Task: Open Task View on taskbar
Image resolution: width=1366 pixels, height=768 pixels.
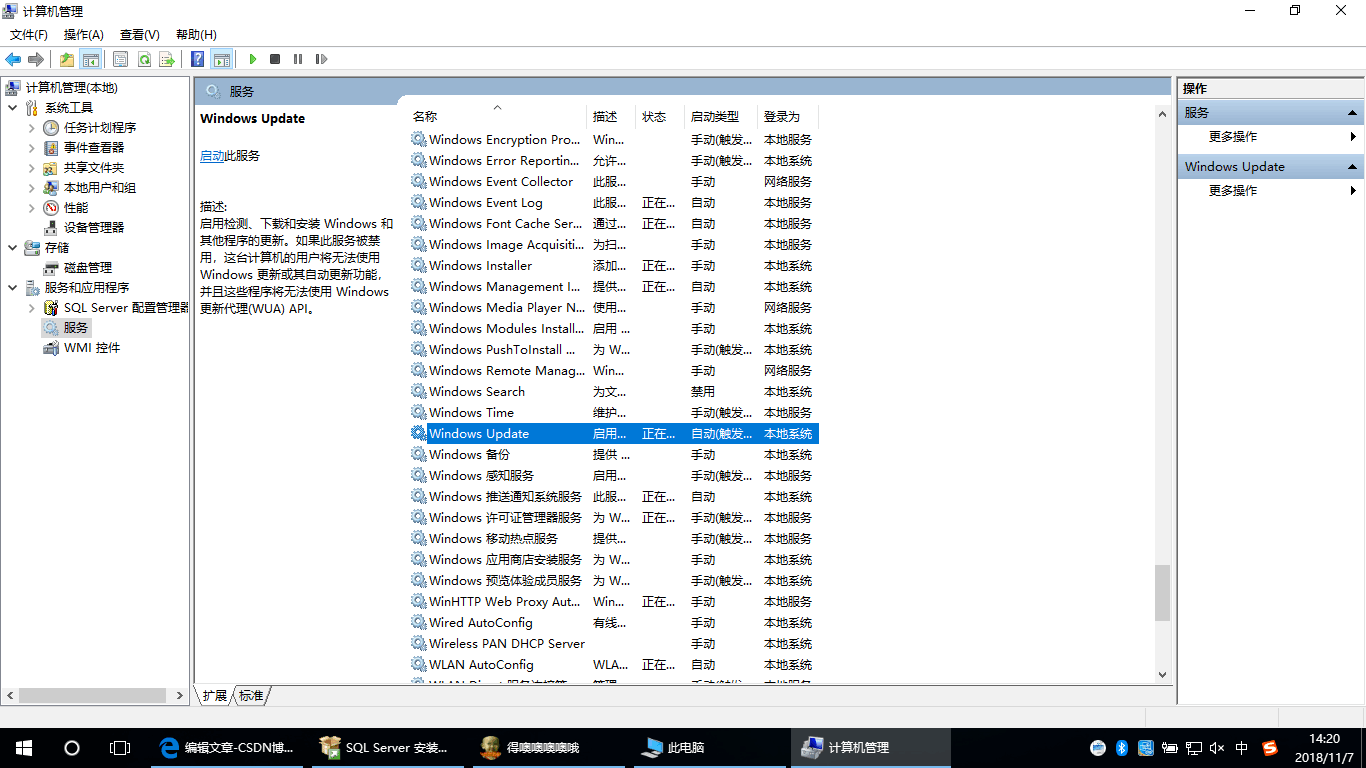Action: point(120,748)
